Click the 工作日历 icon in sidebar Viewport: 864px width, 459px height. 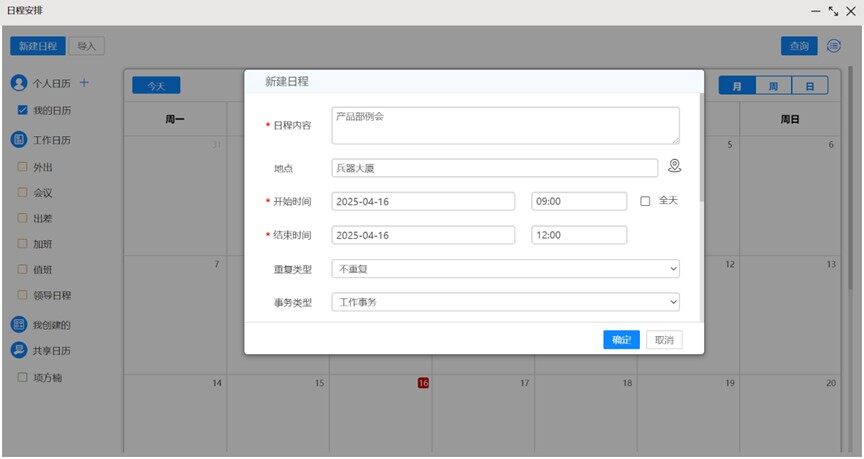tap(18, 140)
